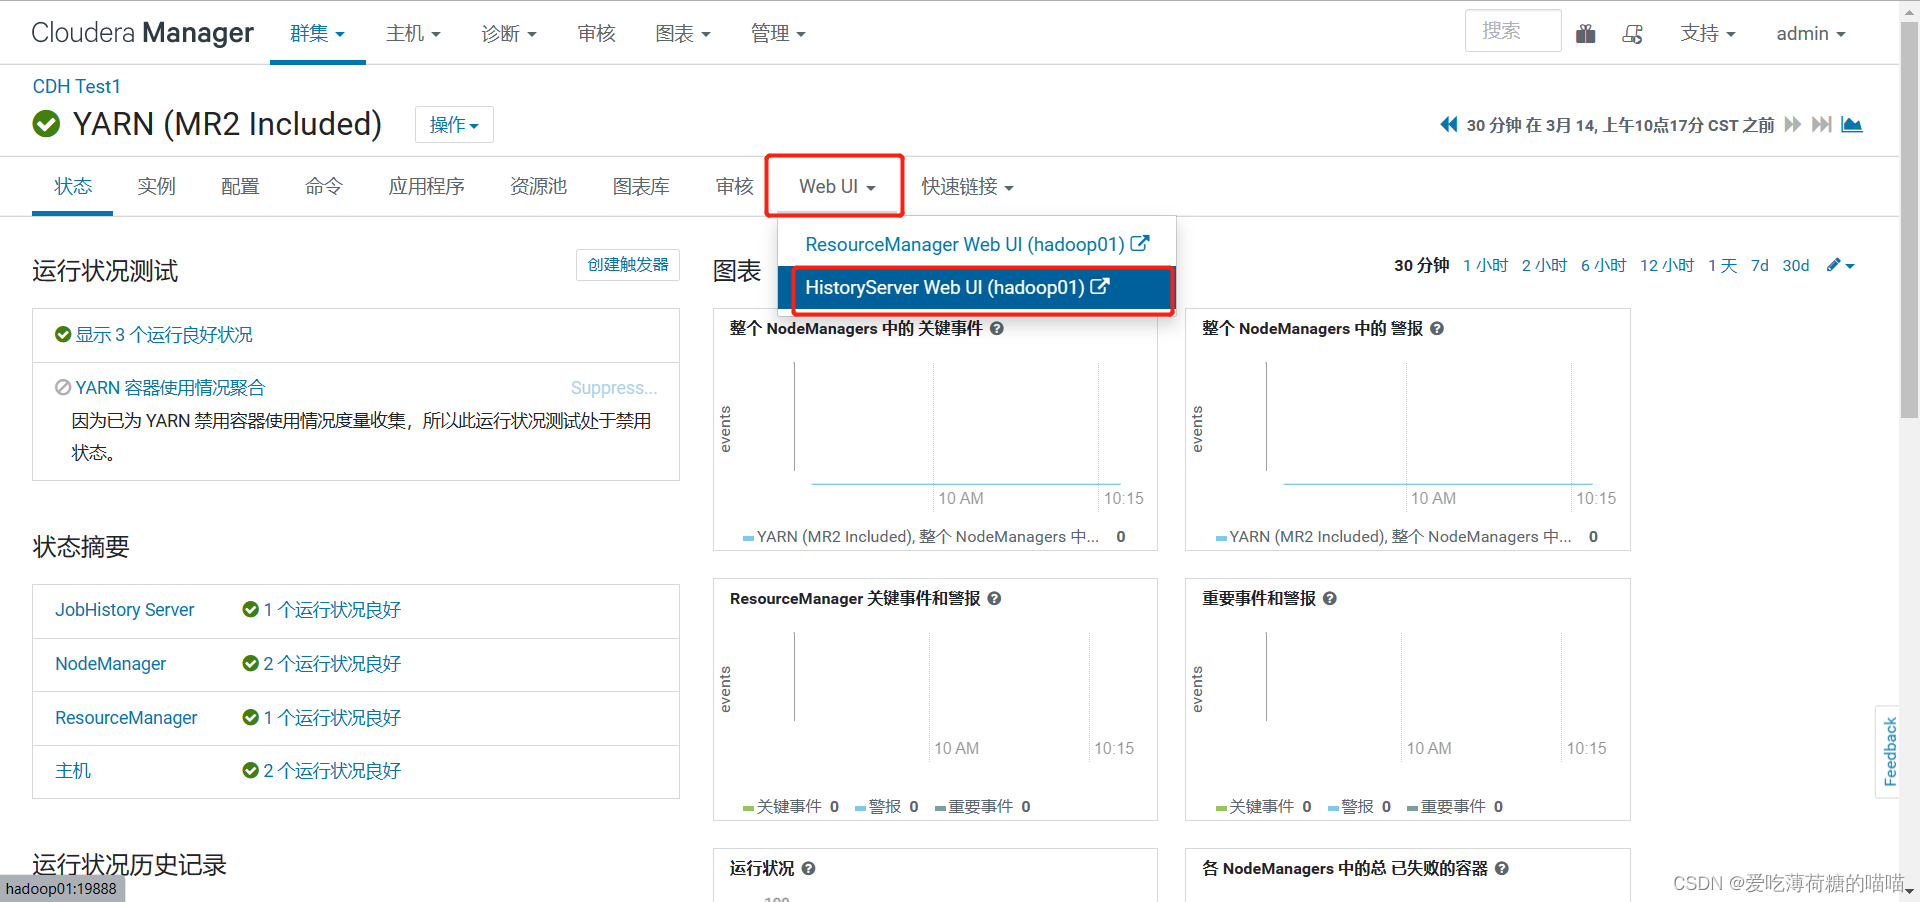Open time range chart selector icon
Viewport: 1920px width, 902px height.
tap(1852, 125)
